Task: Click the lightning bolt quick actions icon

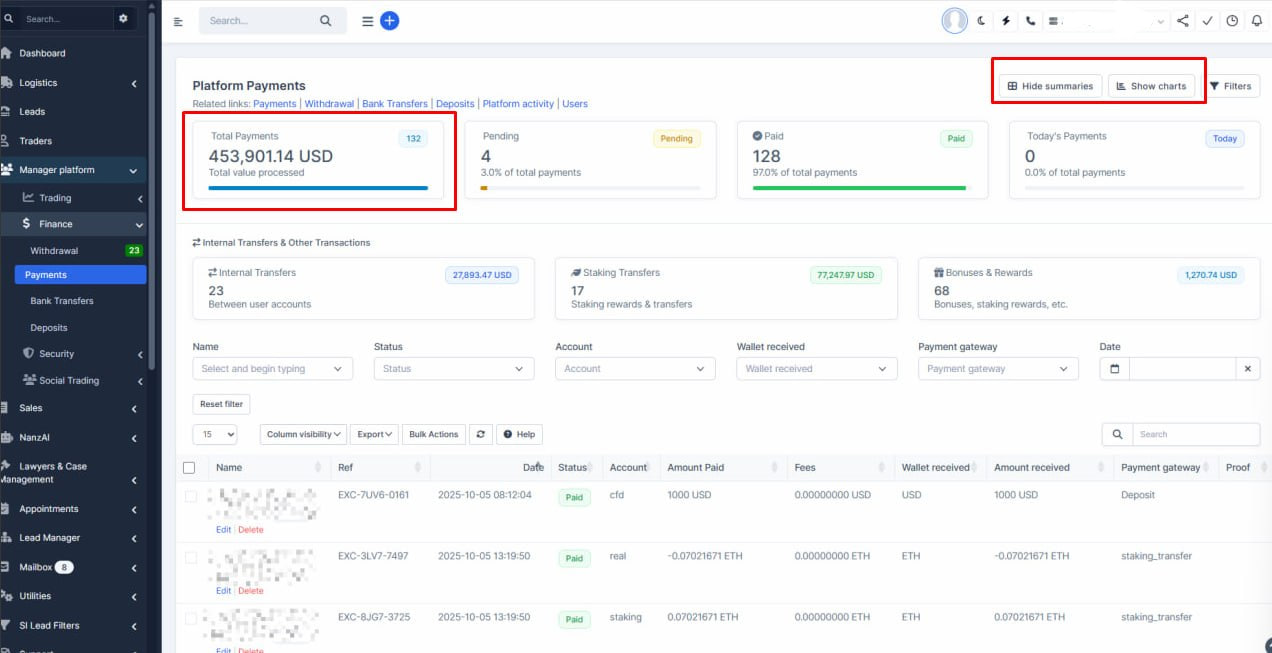Action: click(x=1005, y=21)
